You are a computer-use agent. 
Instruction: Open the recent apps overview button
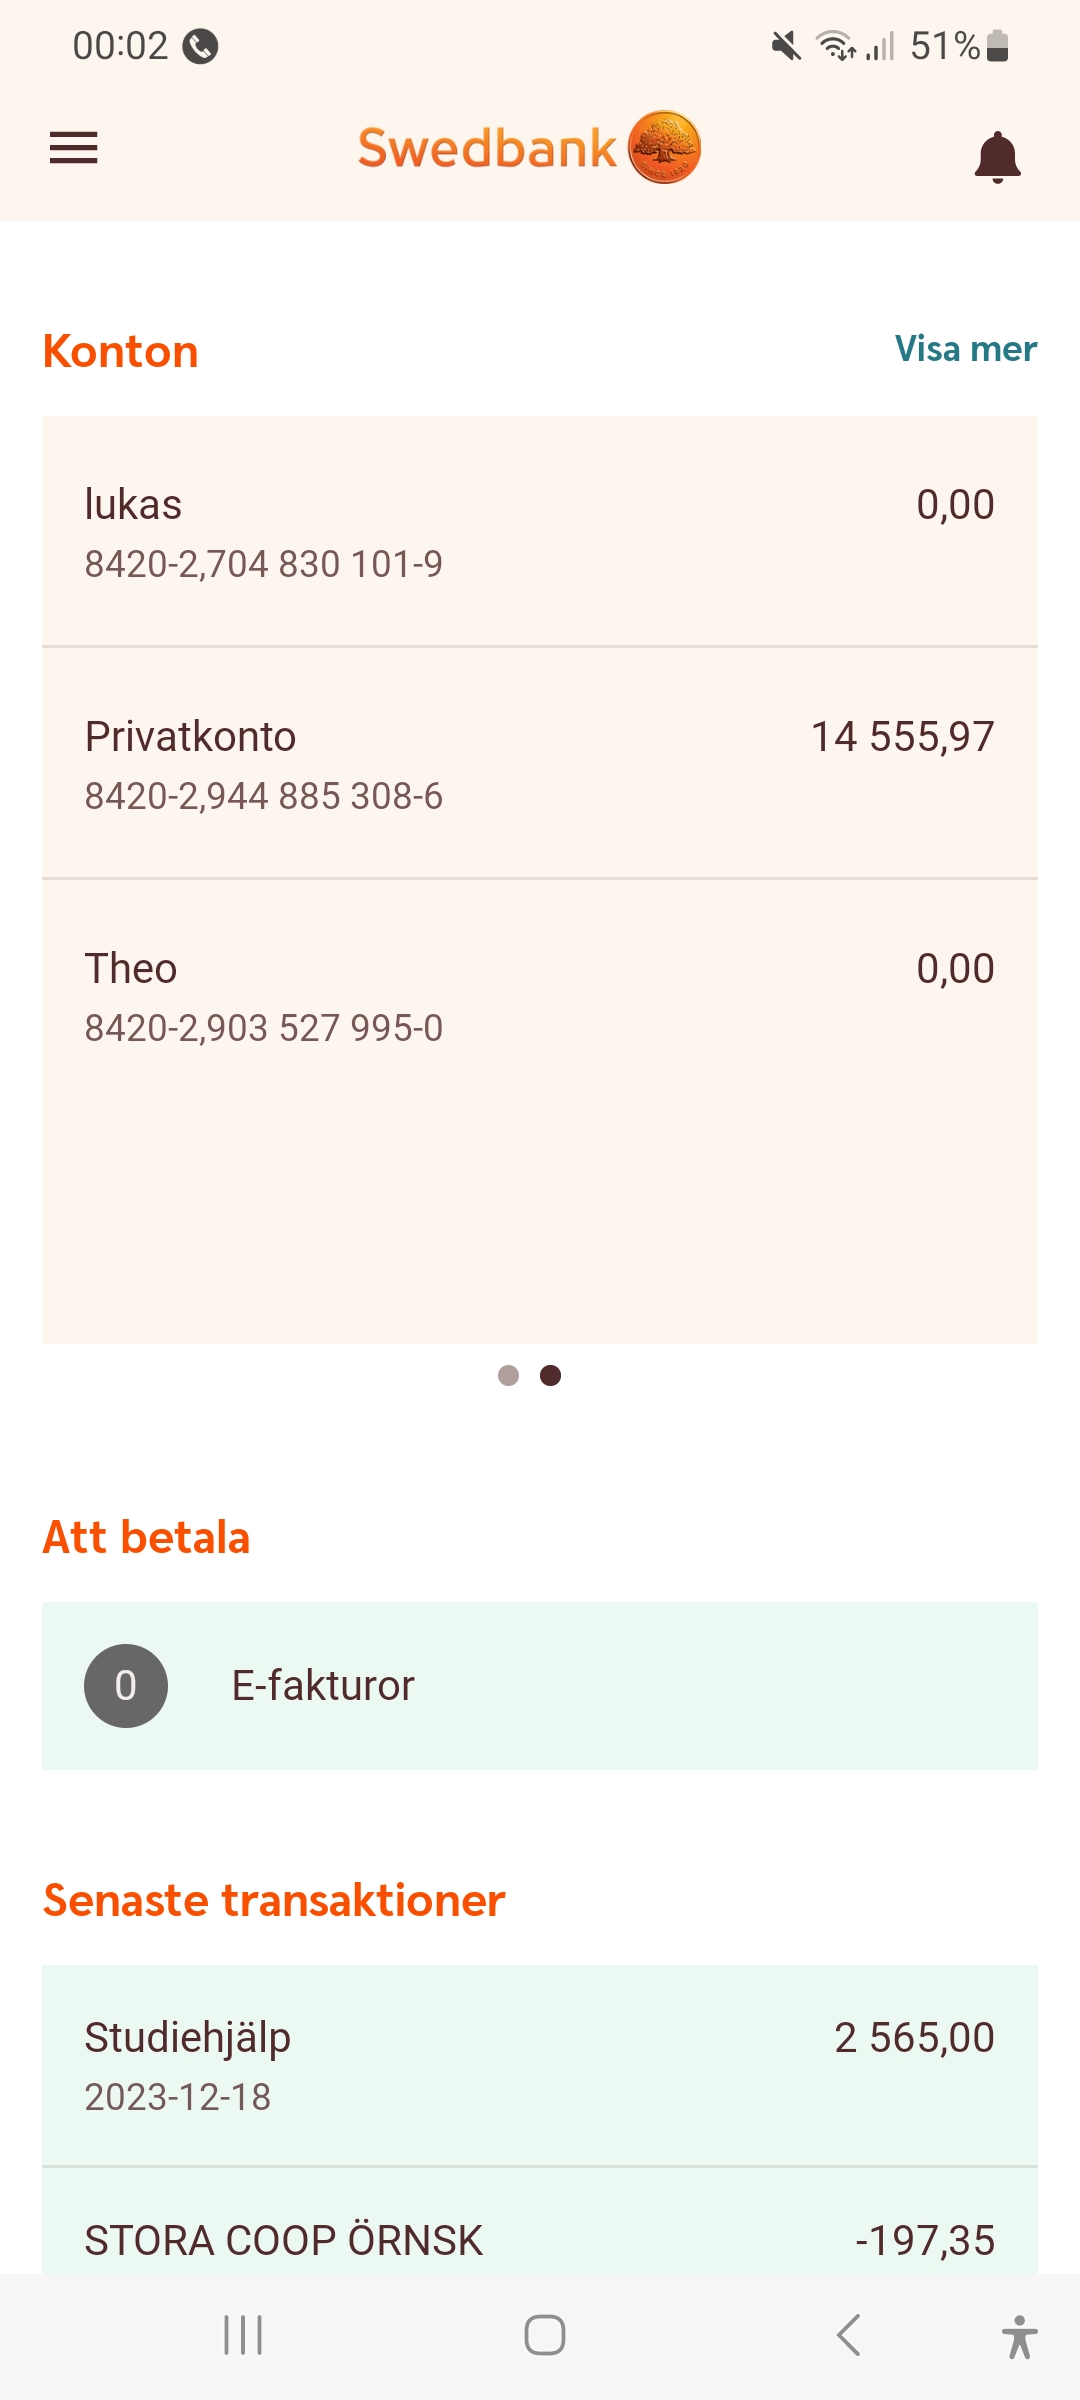point(243,2335)
